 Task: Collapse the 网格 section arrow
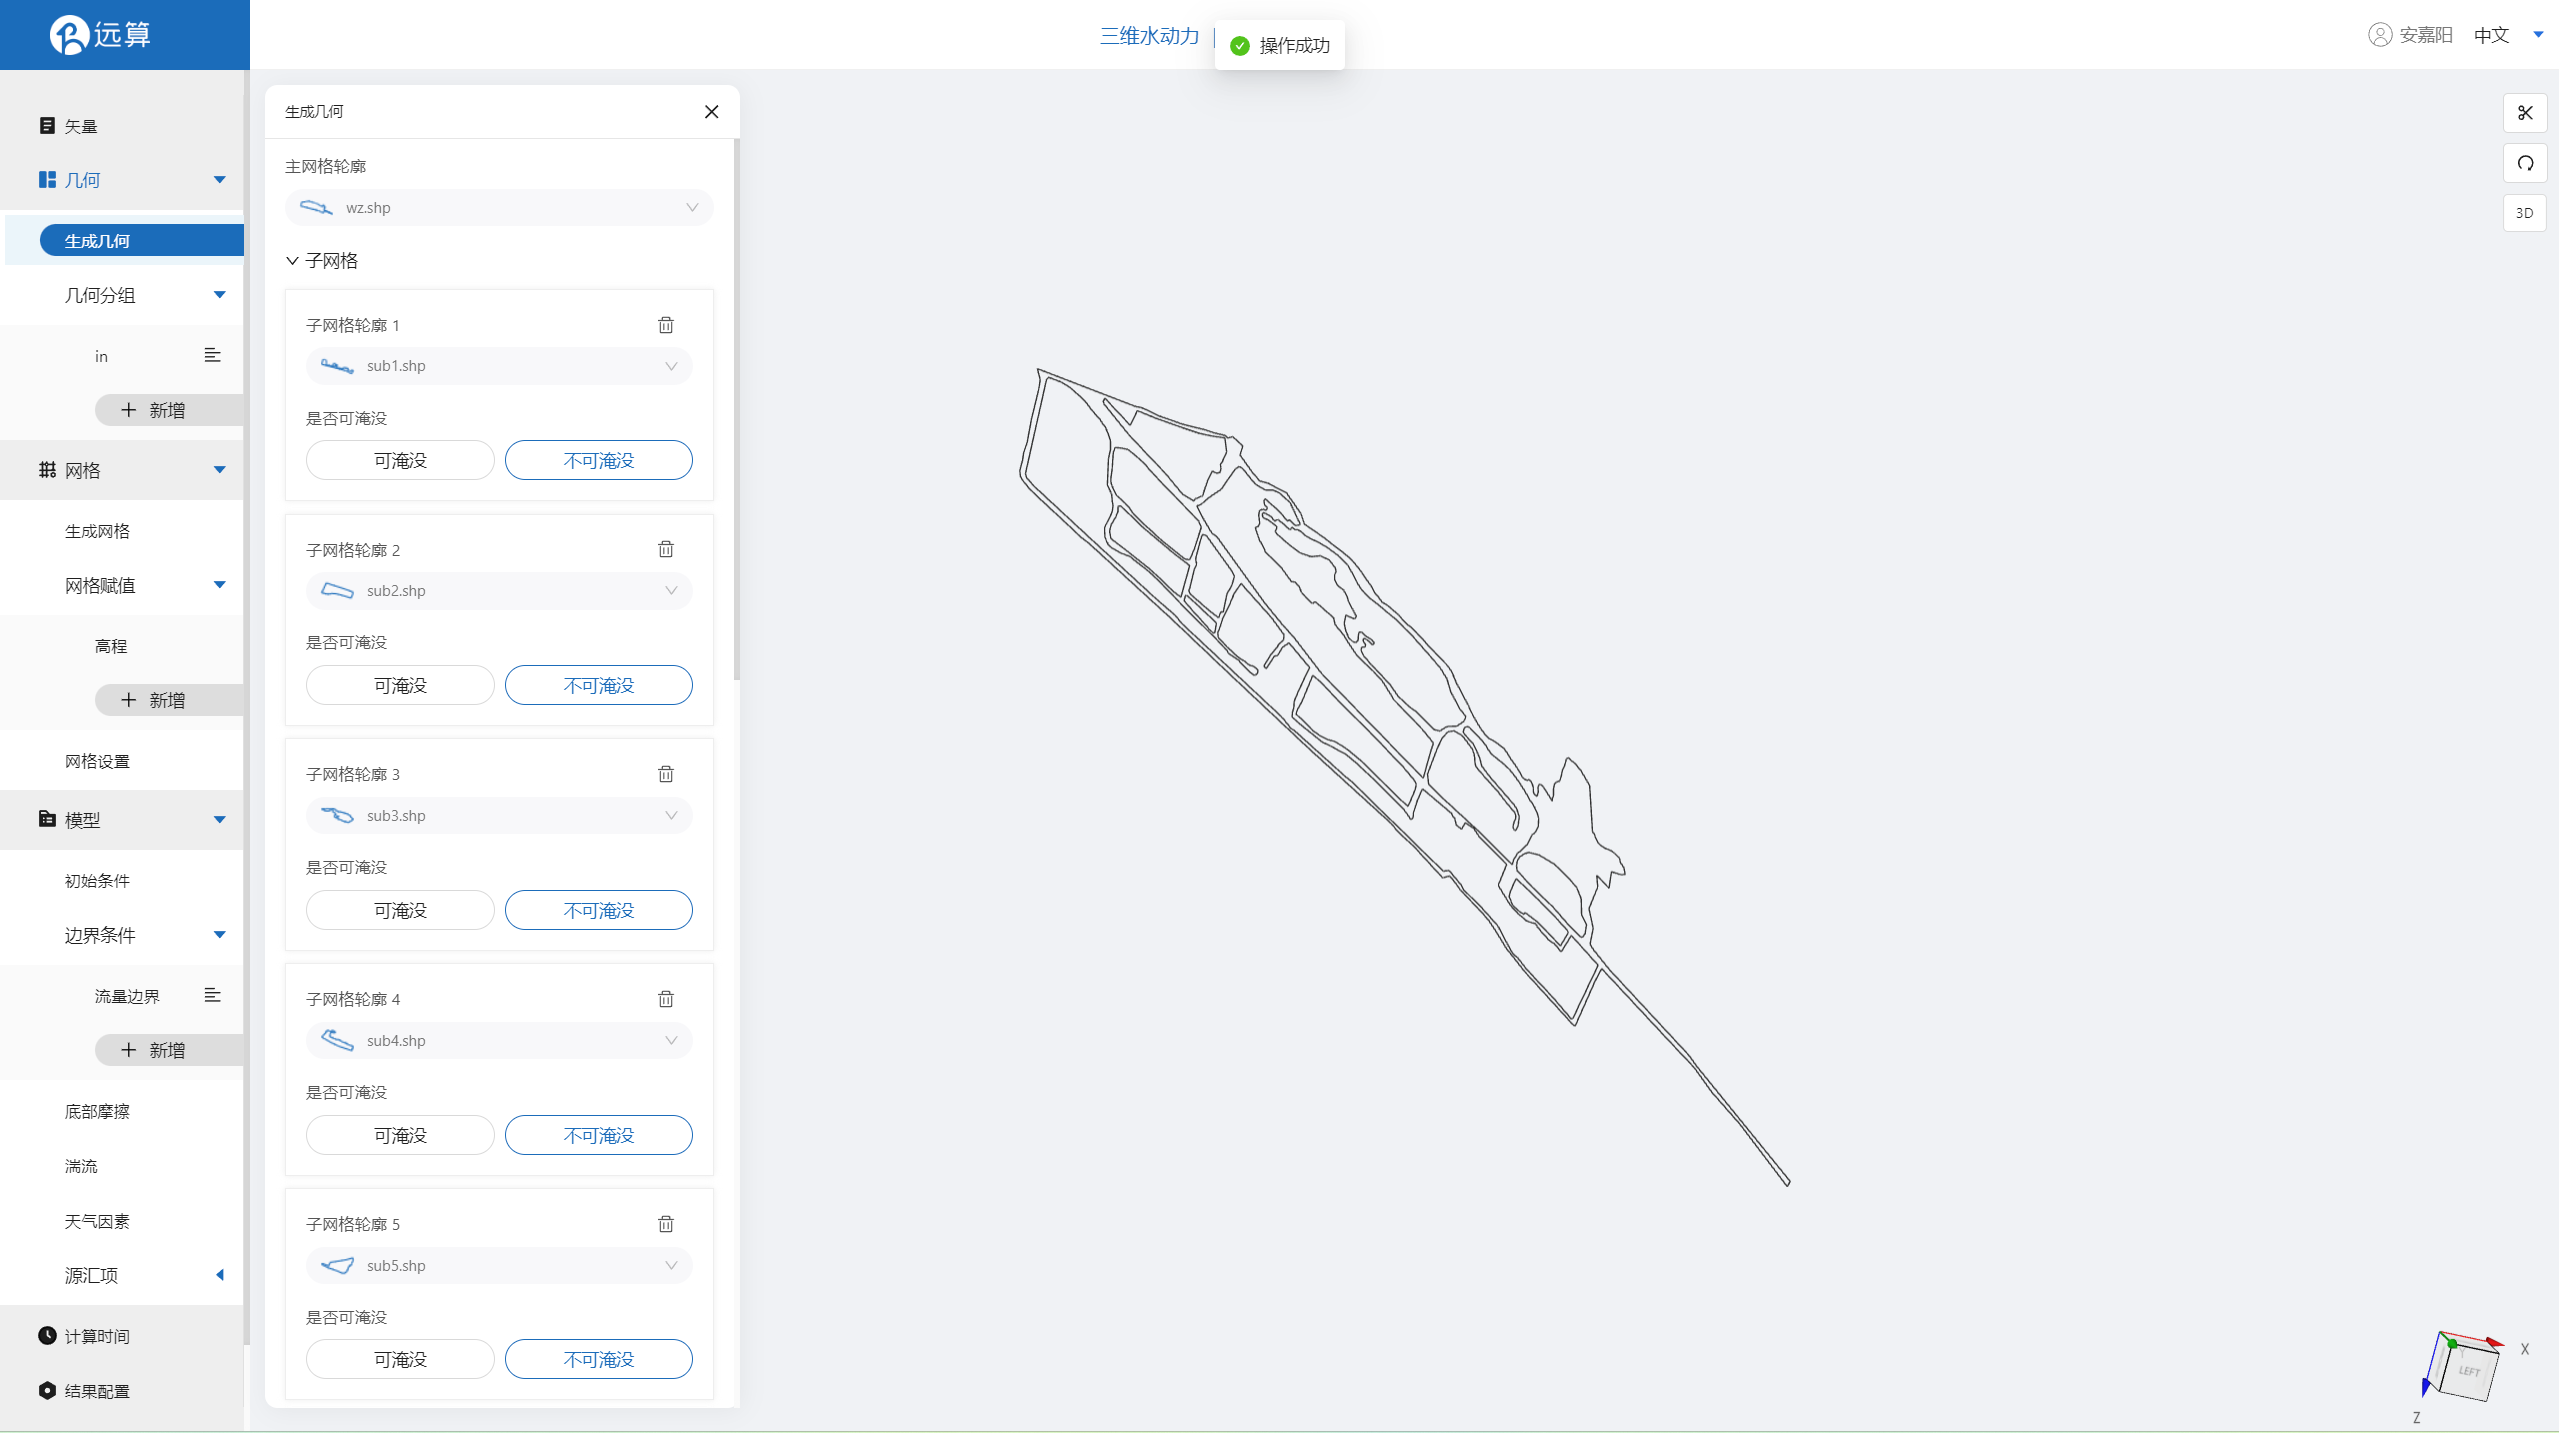(x=220, y=470)
